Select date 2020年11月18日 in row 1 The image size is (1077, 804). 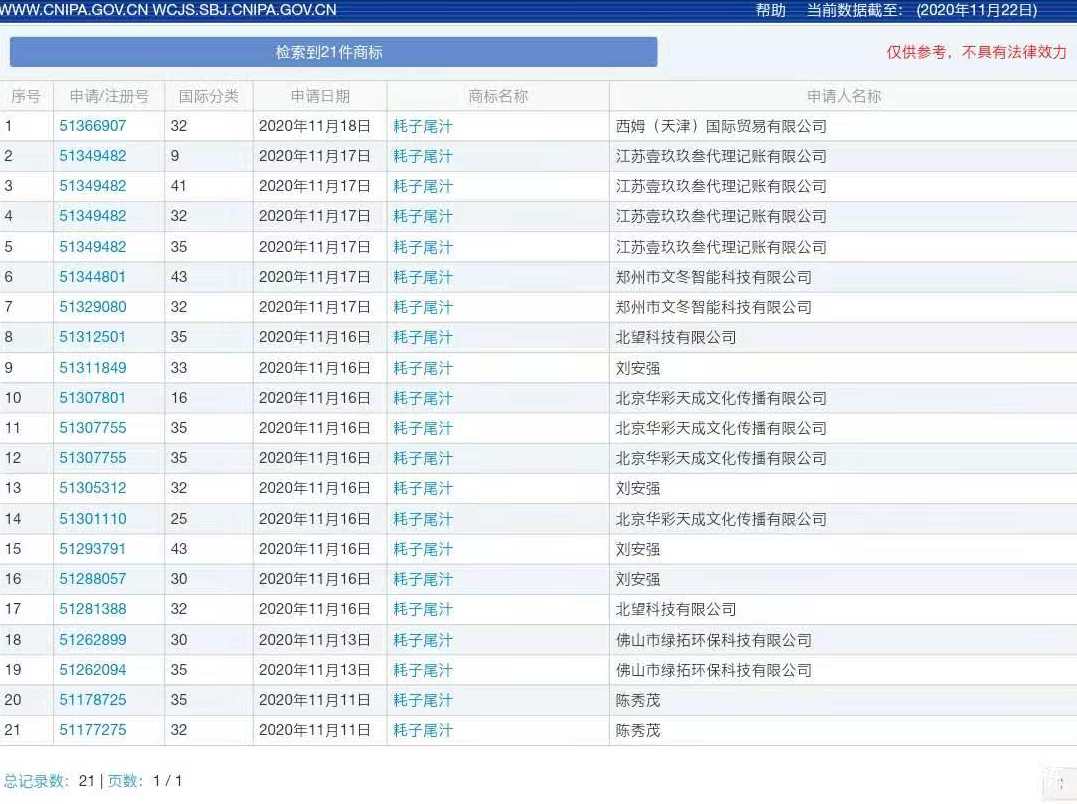[315, 126]
